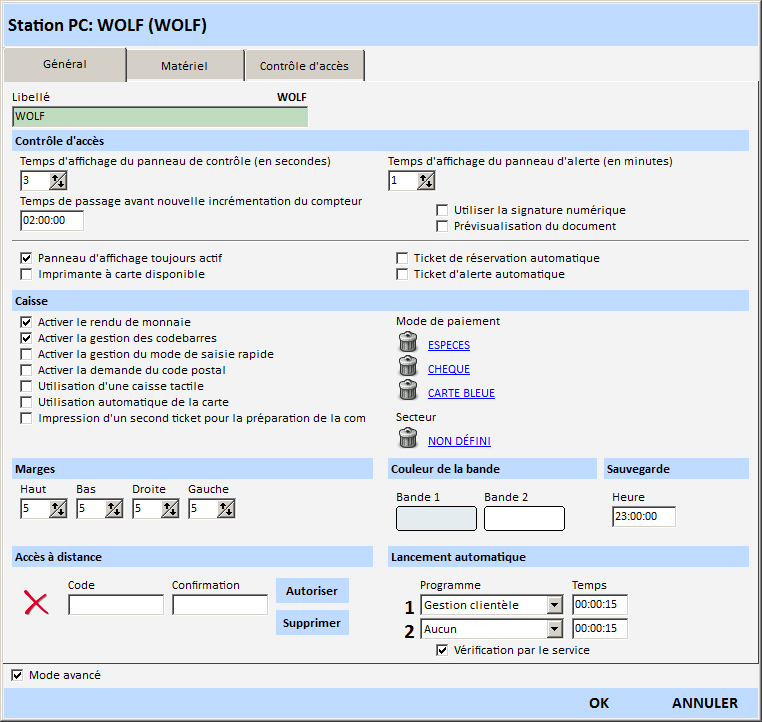762x722 pixels.
Task: Click trash icon next to NON DÉFINI
Action: click(407, 440)
